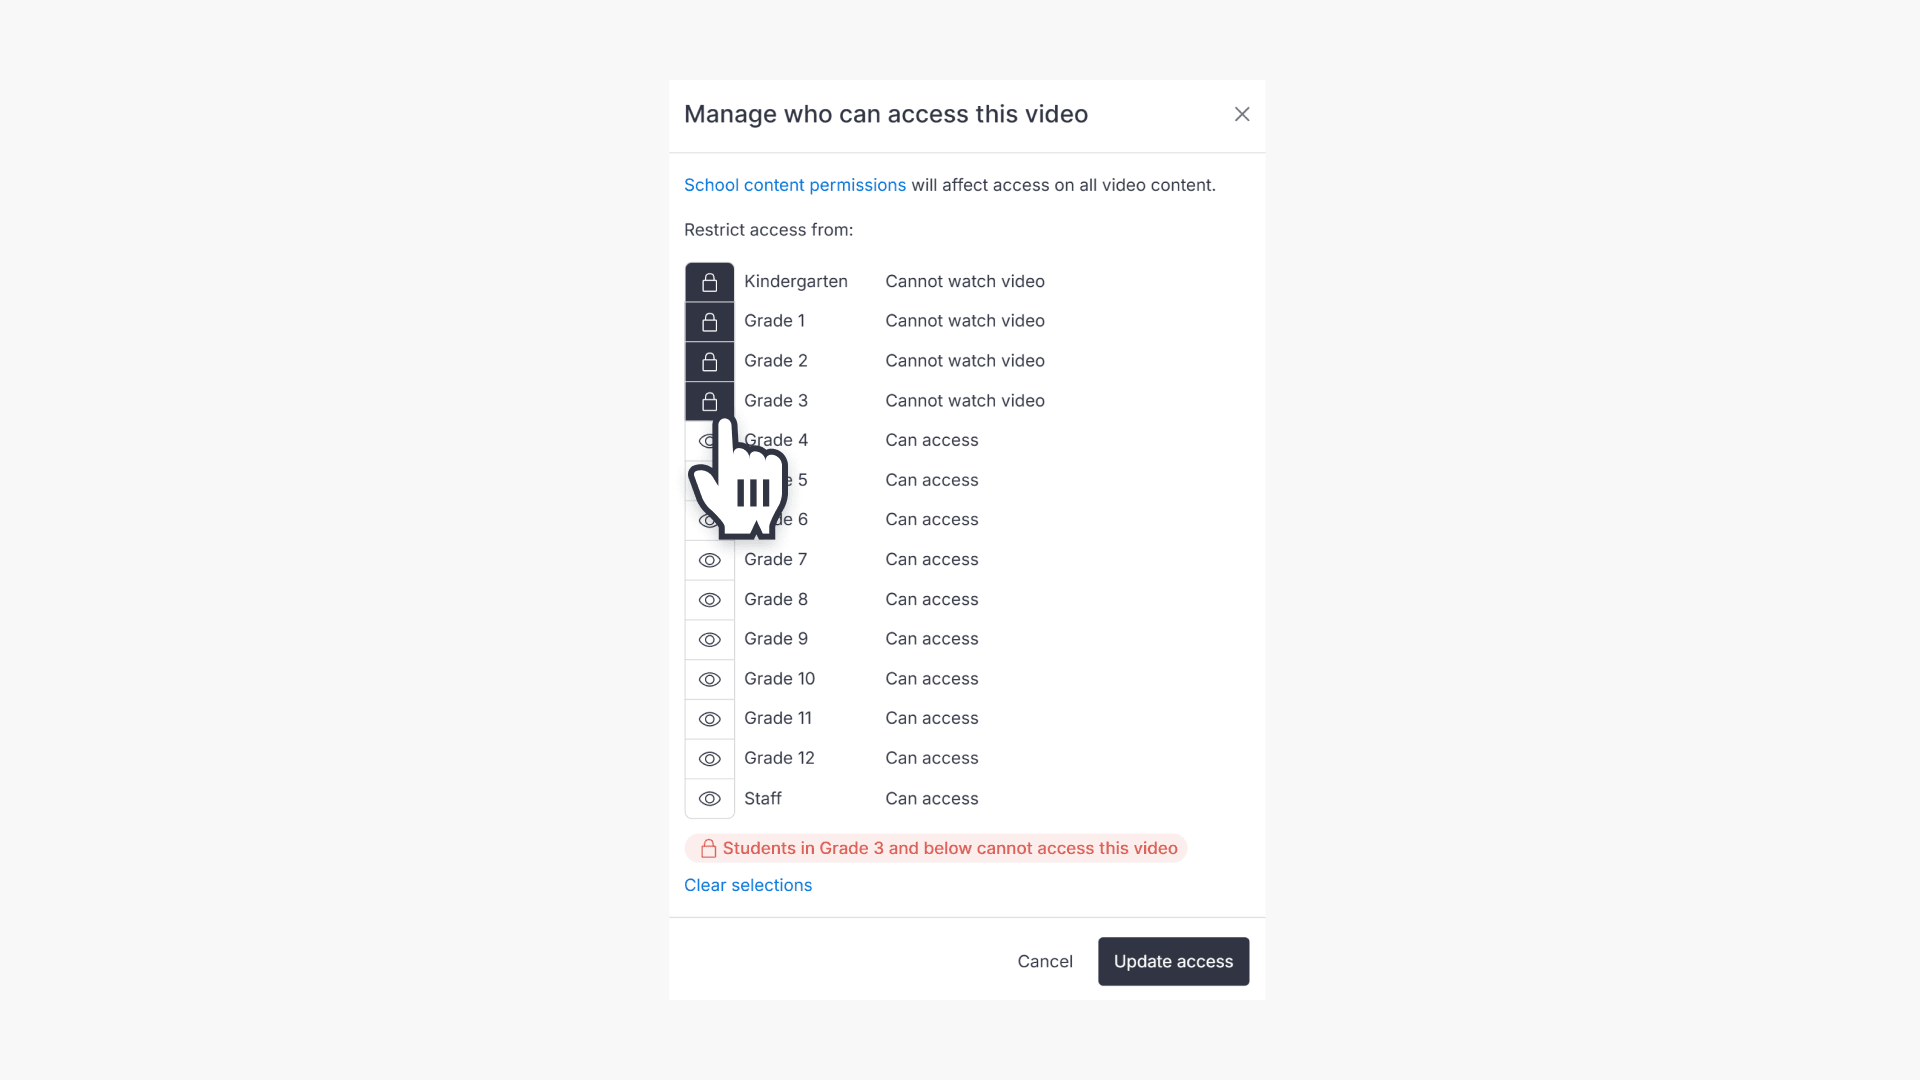Toggle Grade 6 watch permission
This screenshot has width=1920, height=1080.
click(x=709, y=519)
